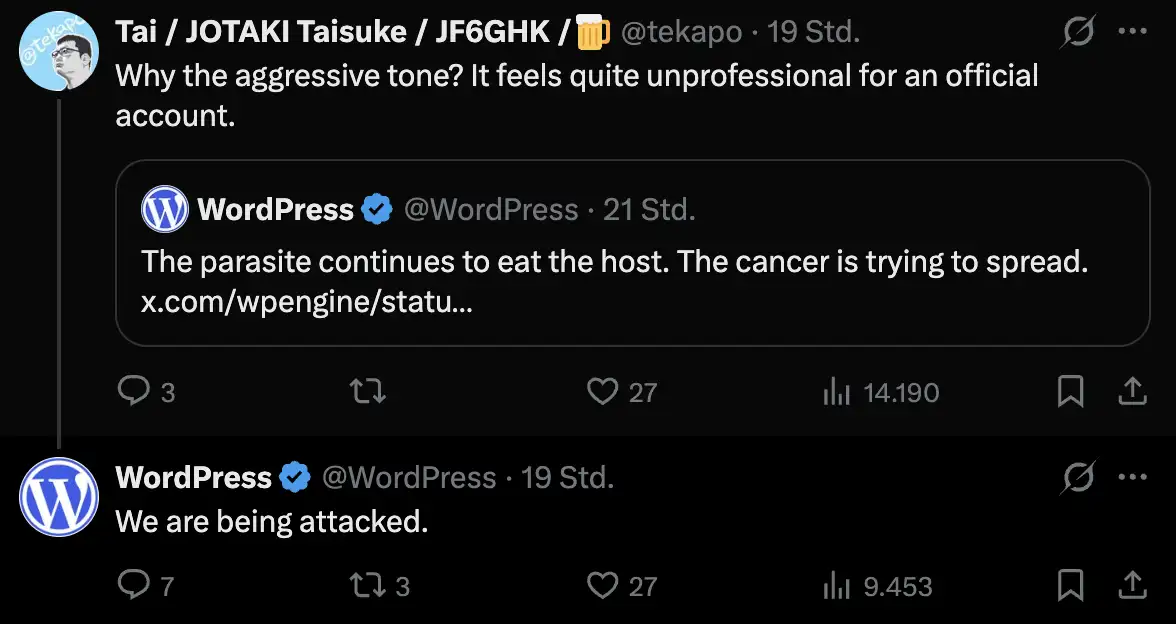Like the WordPress "We are being attacked" tweet
Screen dimensions: 1176x624
click(x=602, y=585)
